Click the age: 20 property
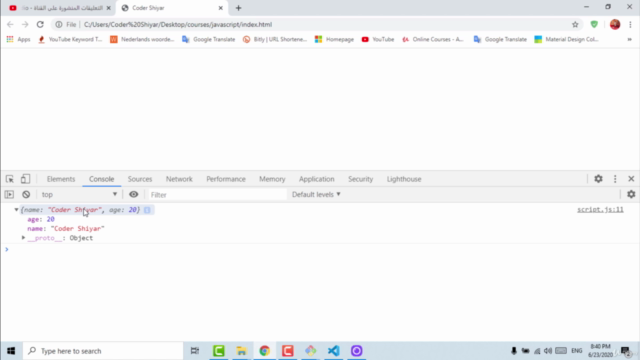640x360 pixels. click(41, 219)
